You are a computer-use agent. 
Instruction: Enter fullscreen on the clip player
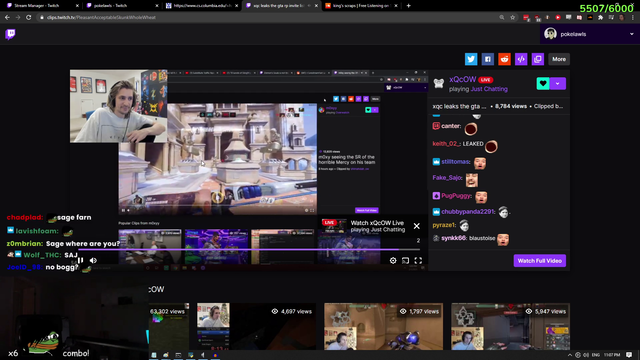point(418,260)
